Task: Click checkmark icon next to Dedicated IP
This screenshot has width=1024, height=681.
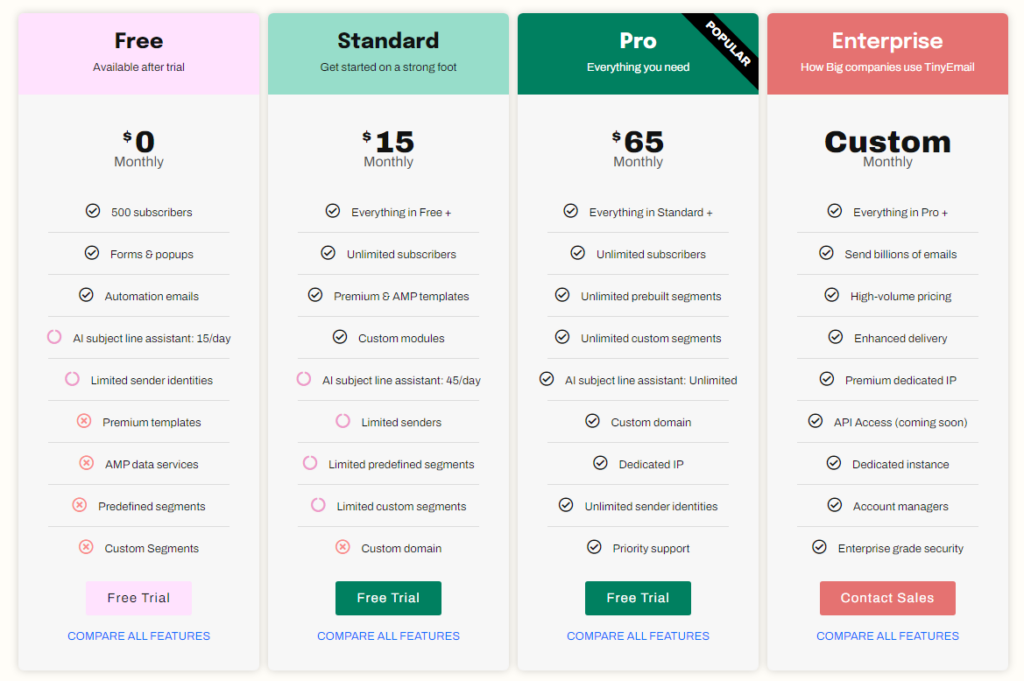Action: [x=600, y=463]
